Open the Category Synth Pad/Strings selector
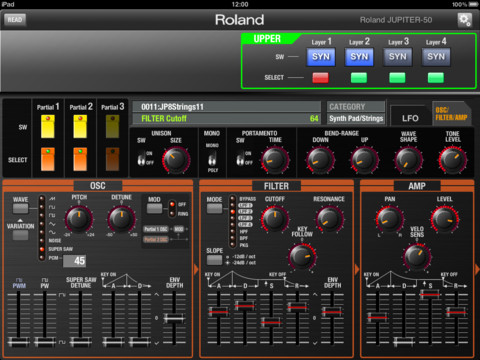The image size is (480, 360). point(356,118)
